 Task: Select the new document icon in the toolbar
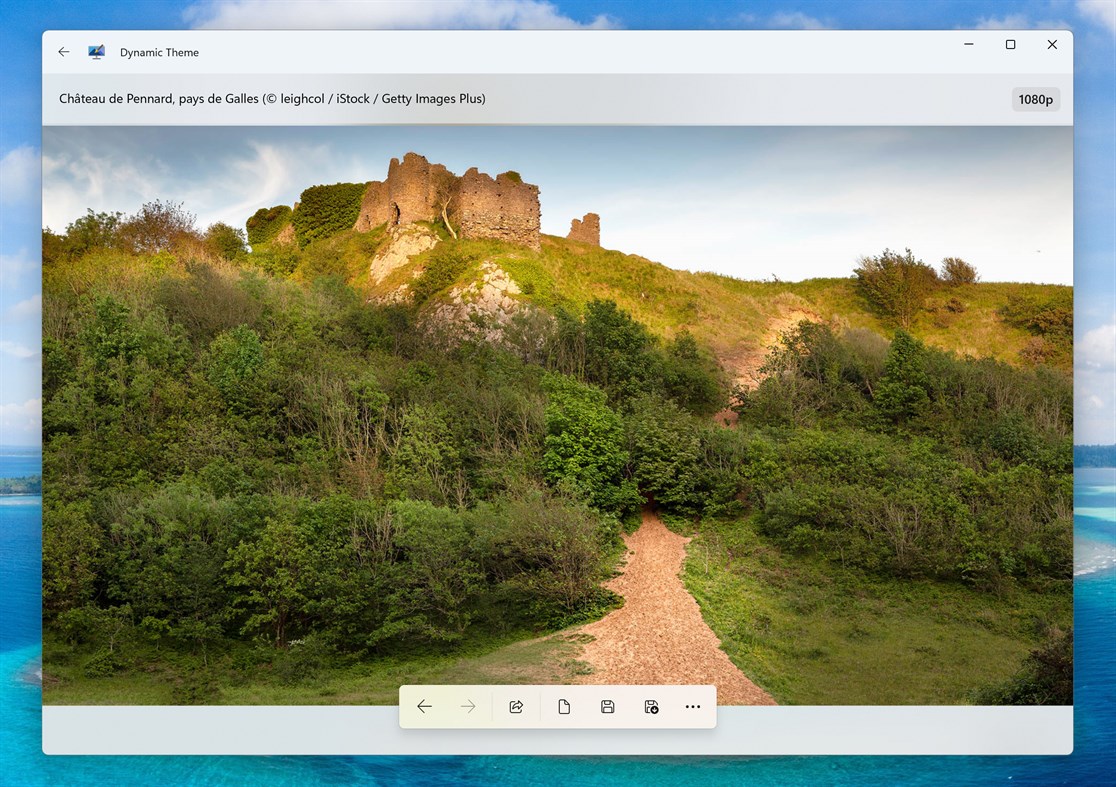click(563, 706)
